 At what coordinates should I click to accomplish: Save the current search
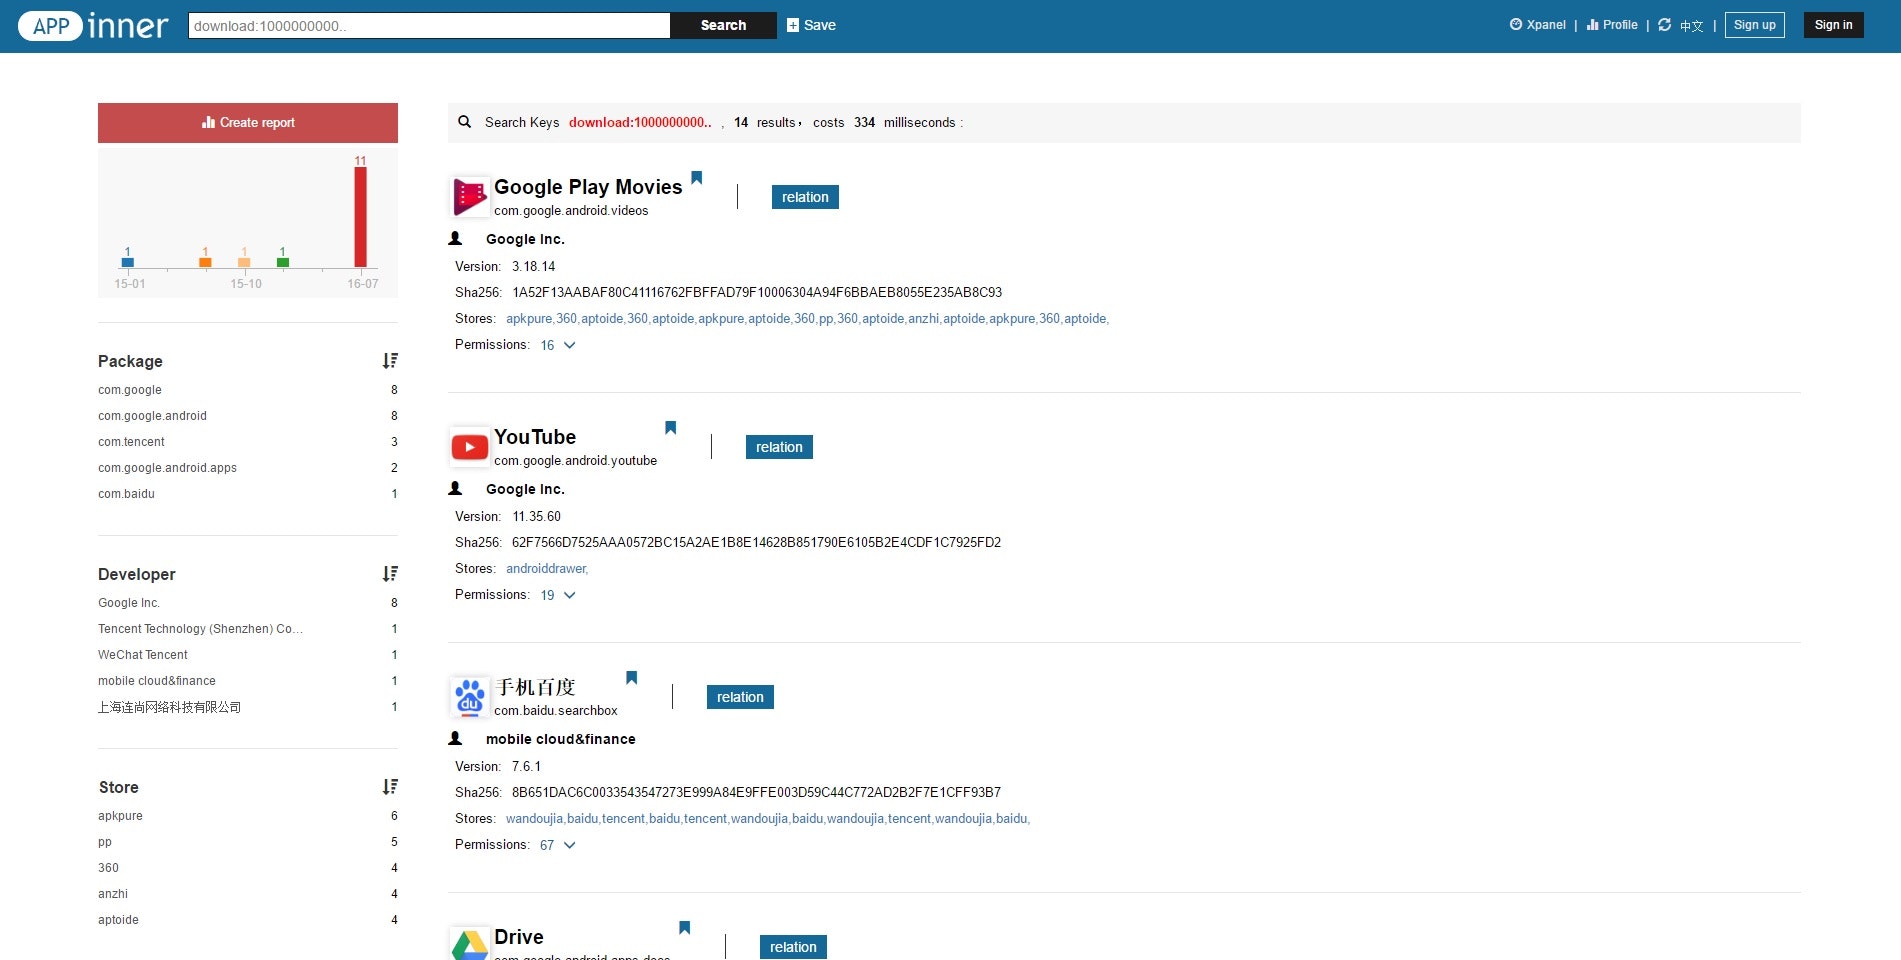[811, 25]
